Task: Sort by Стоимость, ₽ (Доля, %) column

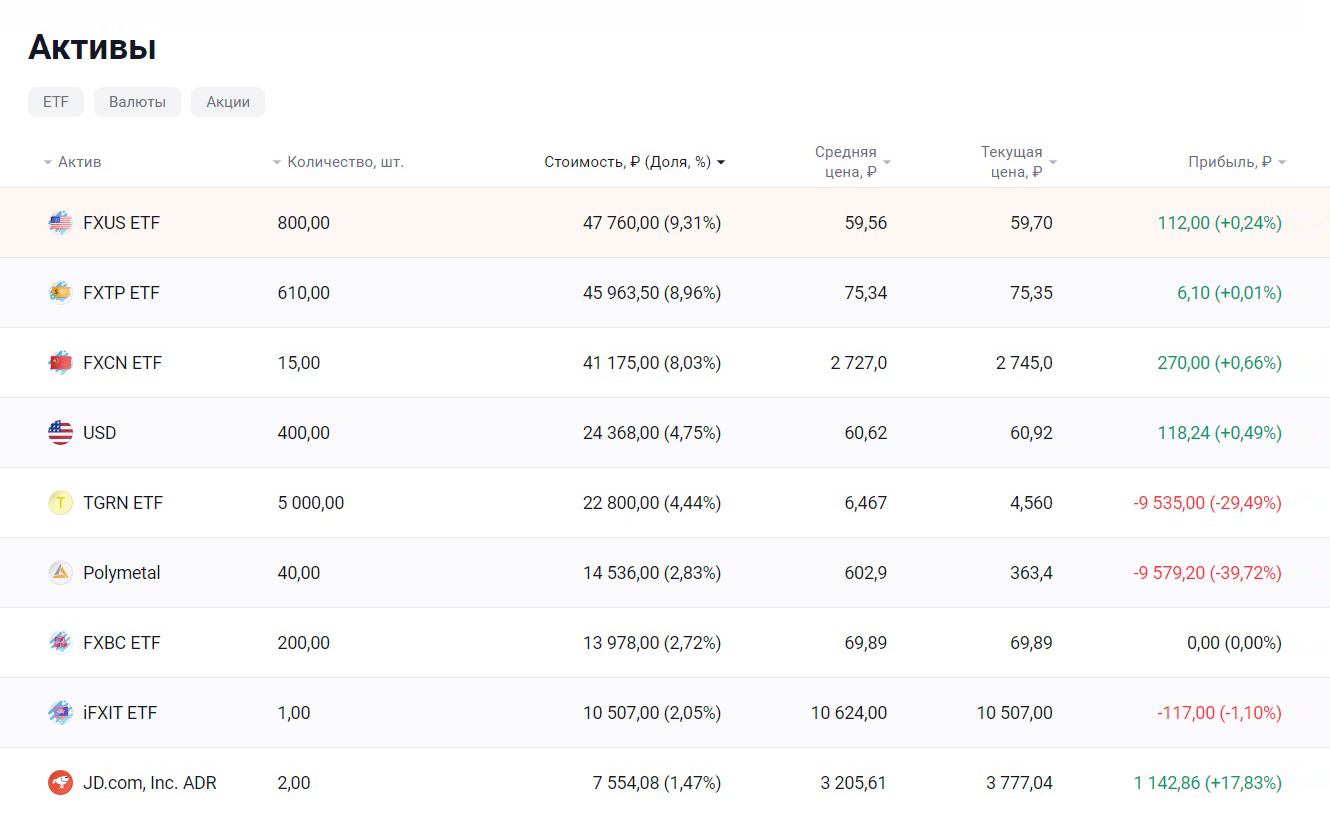Action: click(635, 162)
